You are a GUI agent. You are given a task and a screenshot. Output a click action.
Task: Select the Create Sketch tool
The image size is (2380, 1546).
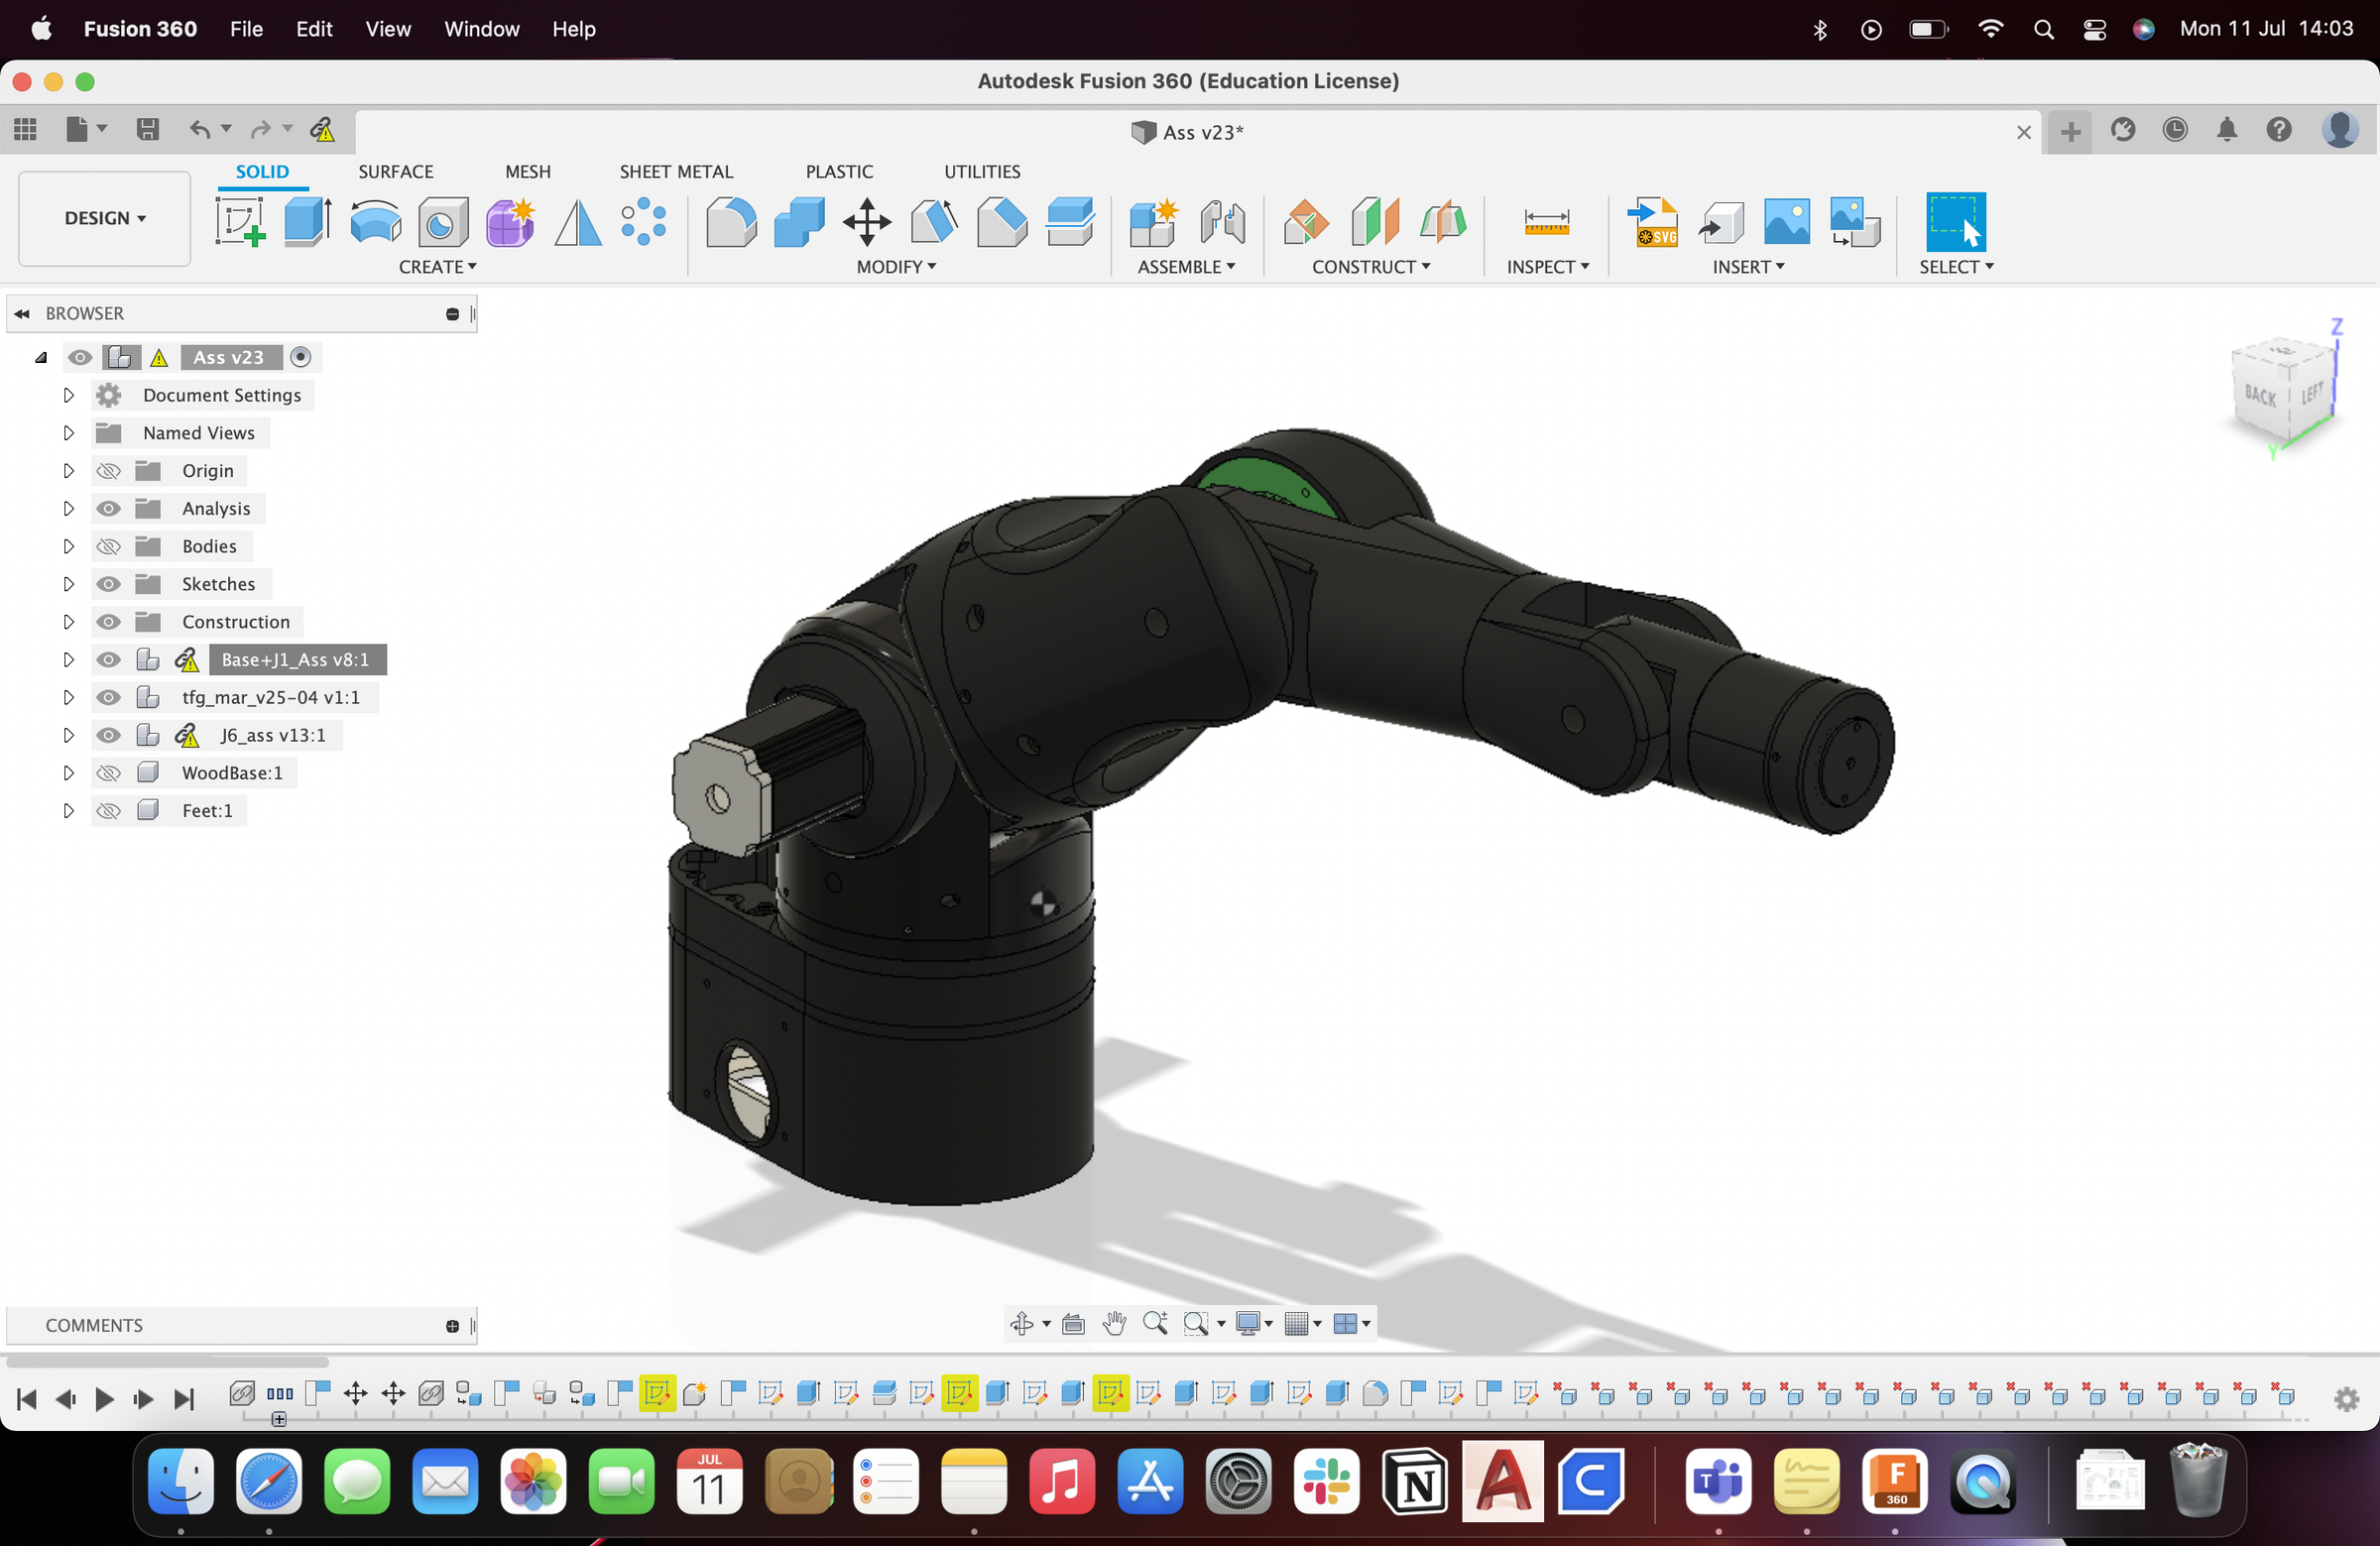click(x=240, y=222)
